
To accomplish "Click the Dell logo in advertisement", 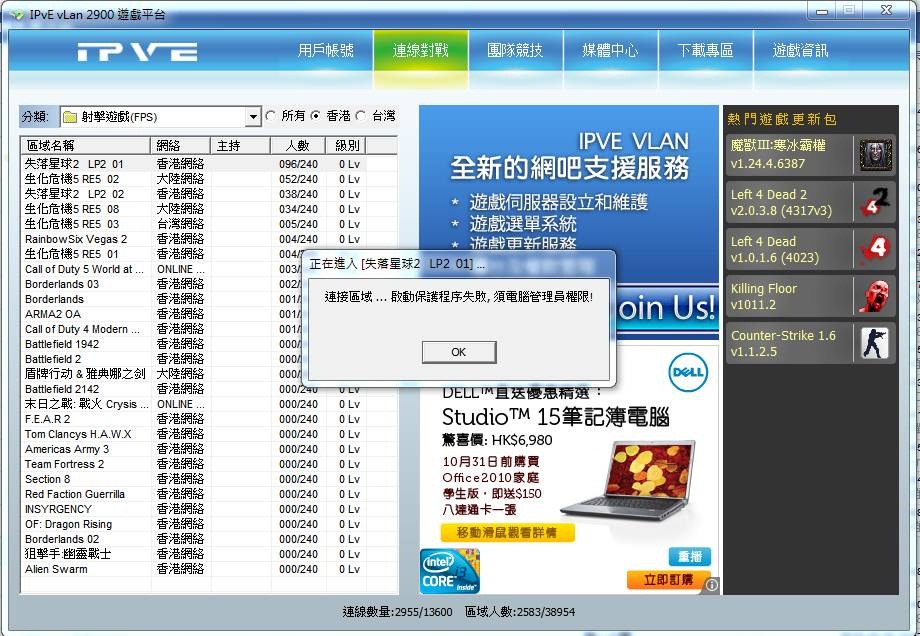I will pyautogui.click(x=688, y=372).
